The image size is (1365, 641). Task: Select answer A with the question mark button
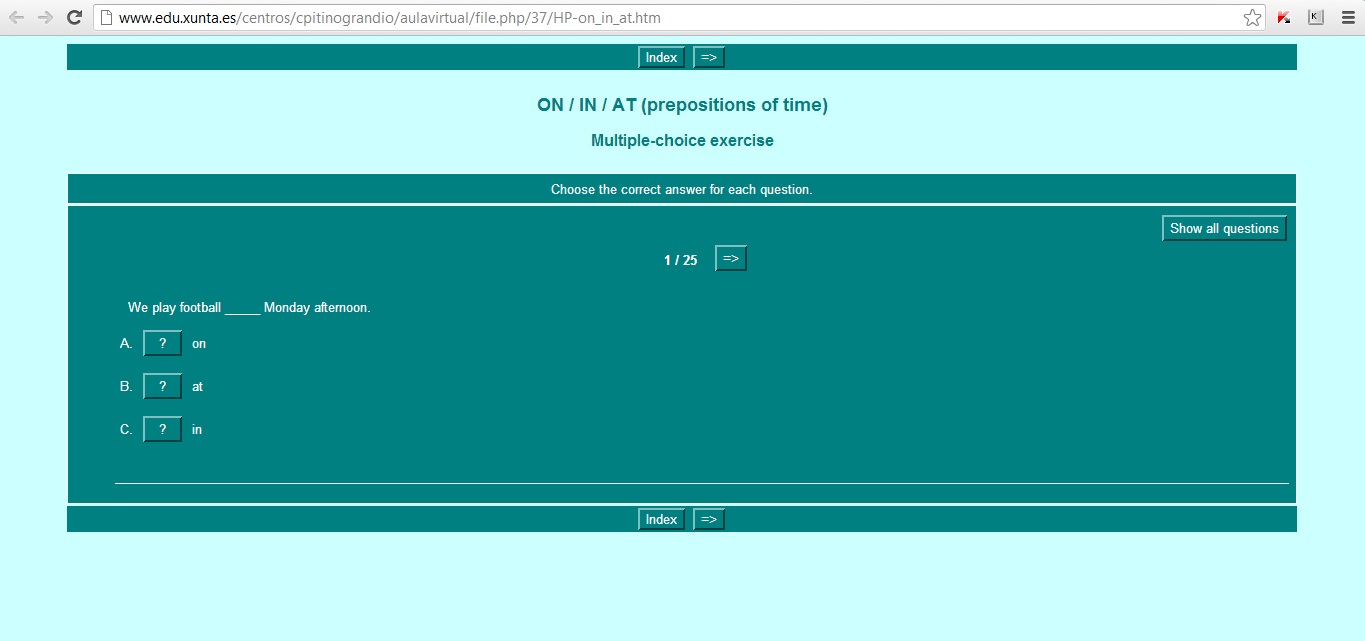pos(162,343)
